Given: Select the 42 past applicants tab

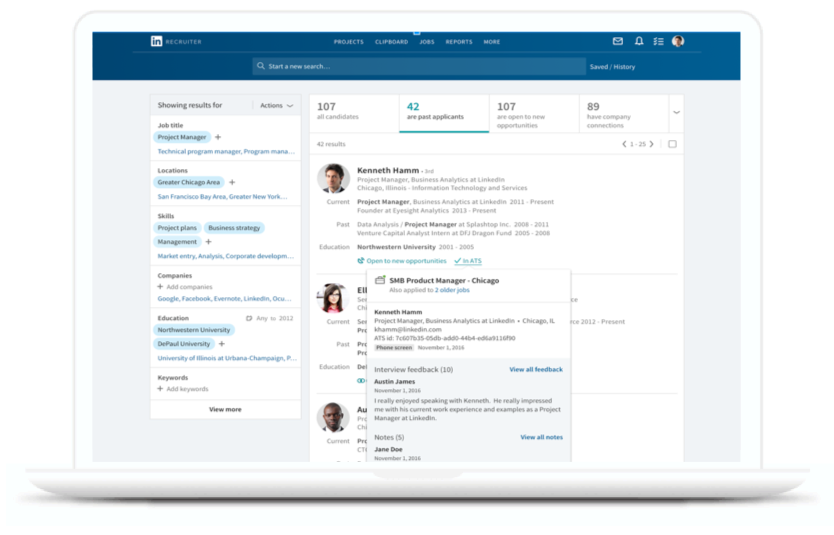Looking at the screenshot, I should pyautogui.click(x=444, y=113).
